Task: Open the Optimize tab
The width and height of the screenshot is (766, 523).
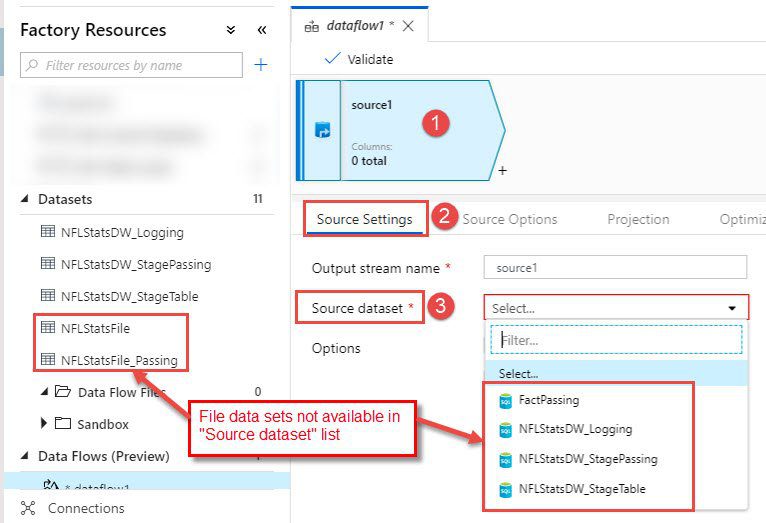Action: [743, 219]
